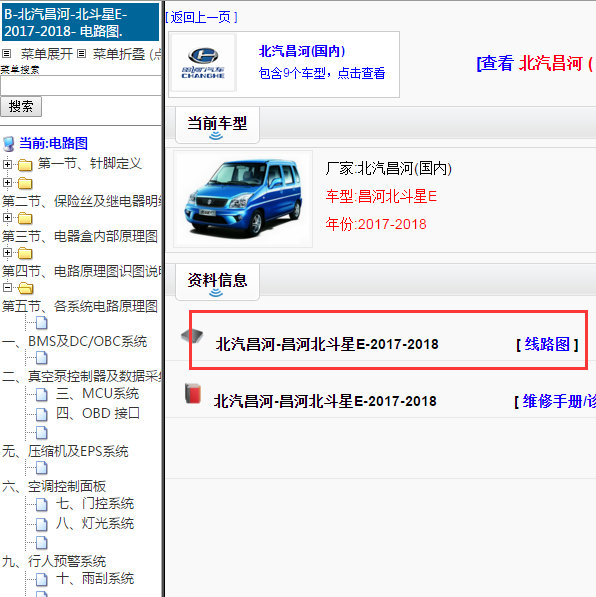Open 十、雨刮系统 diagram
This screenshot has width=596, height=597.
pyautogui.click(x=95, y=579)
